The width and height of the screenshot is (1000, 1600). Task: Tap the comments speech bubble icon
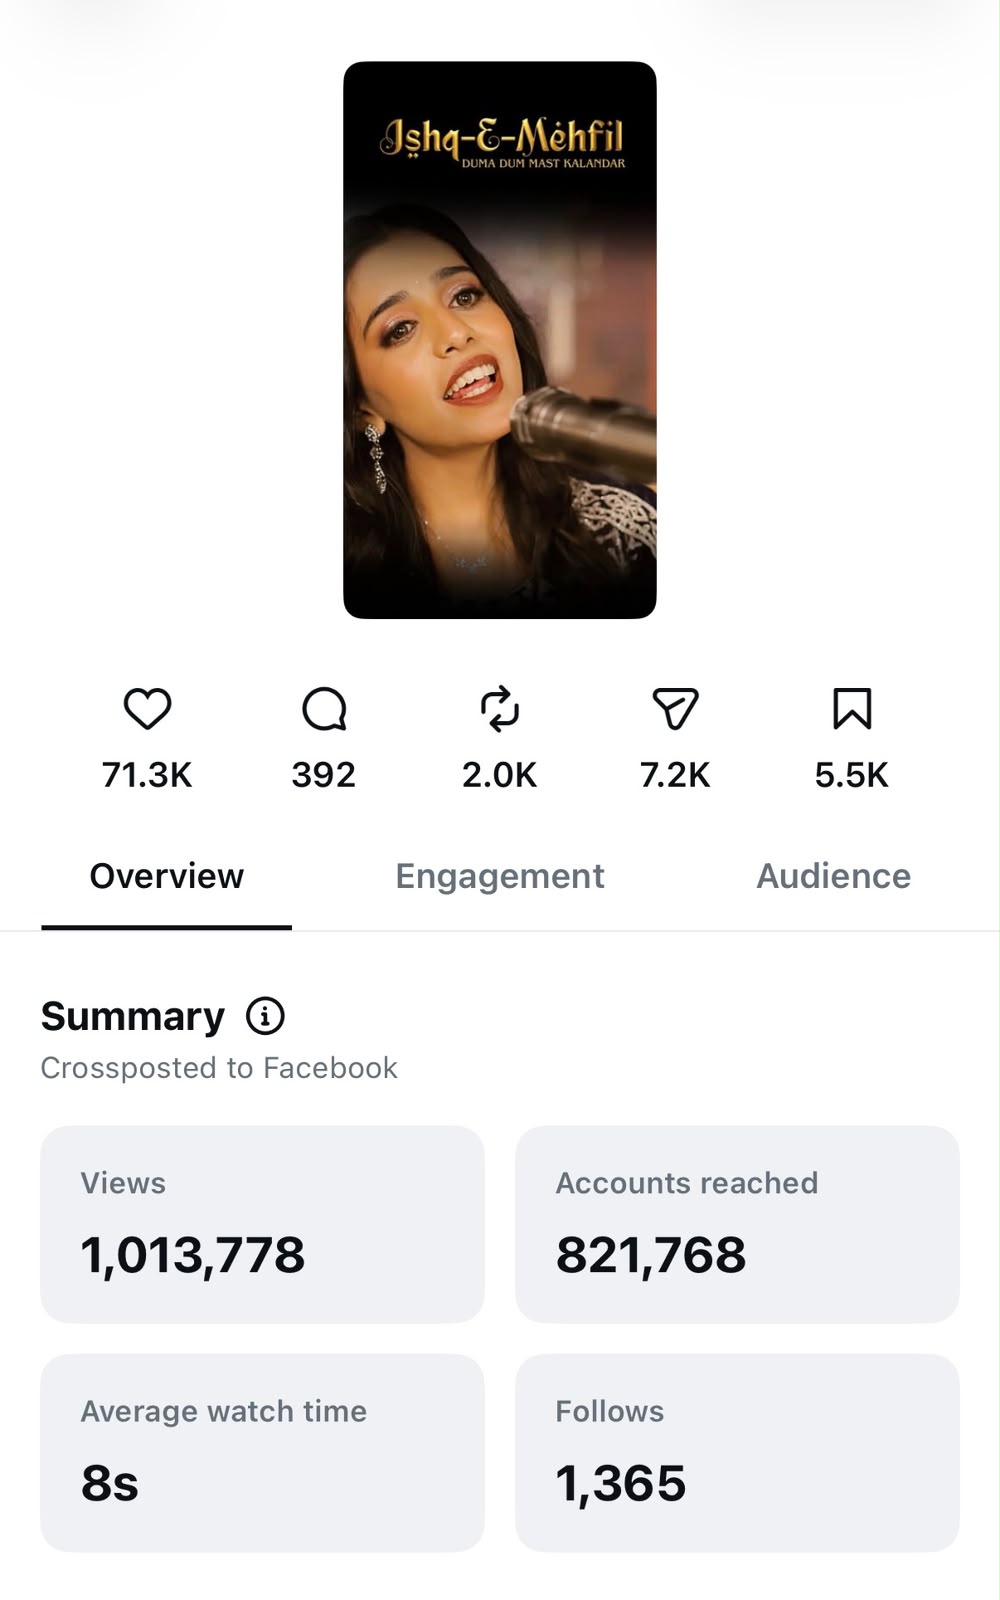[x=324, y=708]
